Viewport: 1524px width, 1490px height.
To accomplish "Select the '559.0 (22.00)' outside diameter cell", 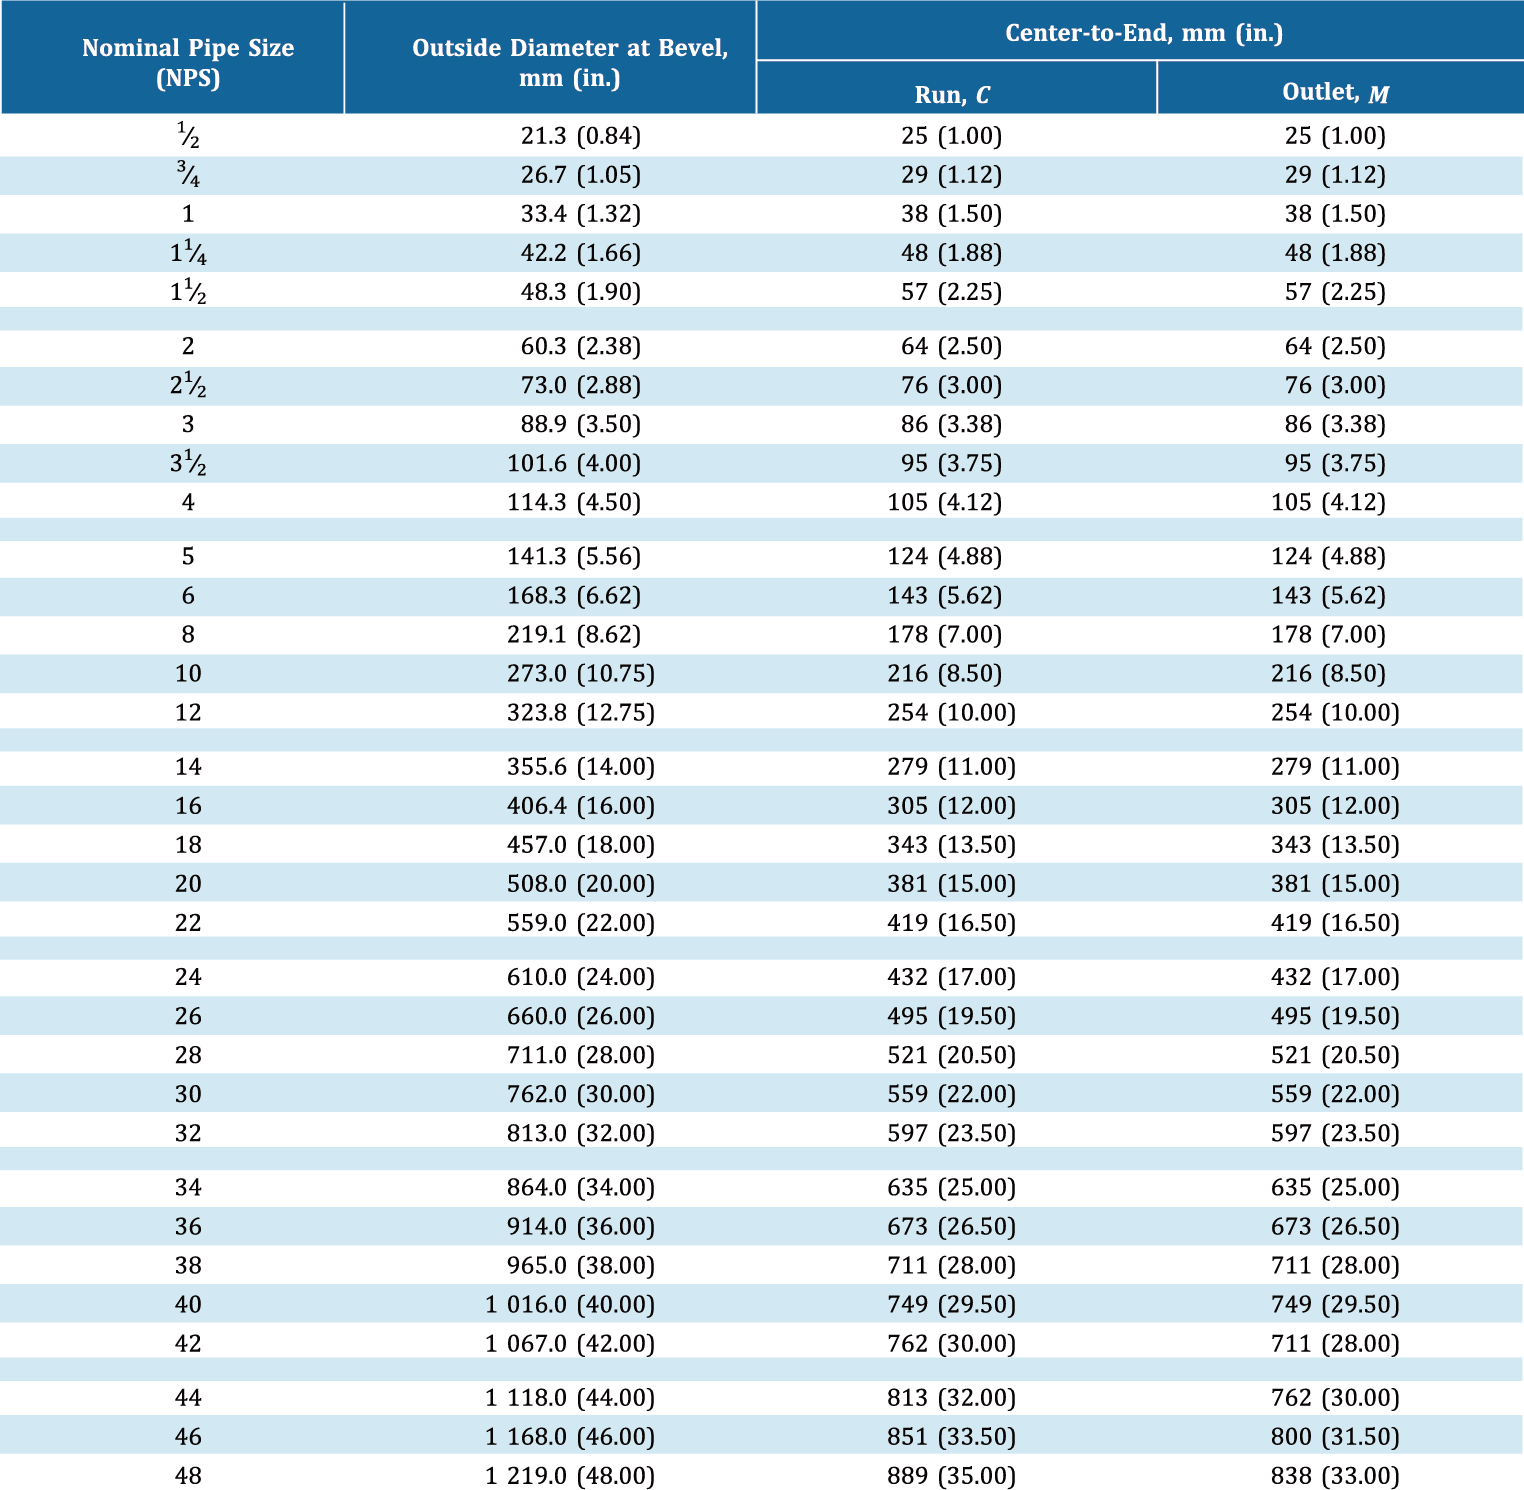I will pyautogui.click(x=581, y=922).
